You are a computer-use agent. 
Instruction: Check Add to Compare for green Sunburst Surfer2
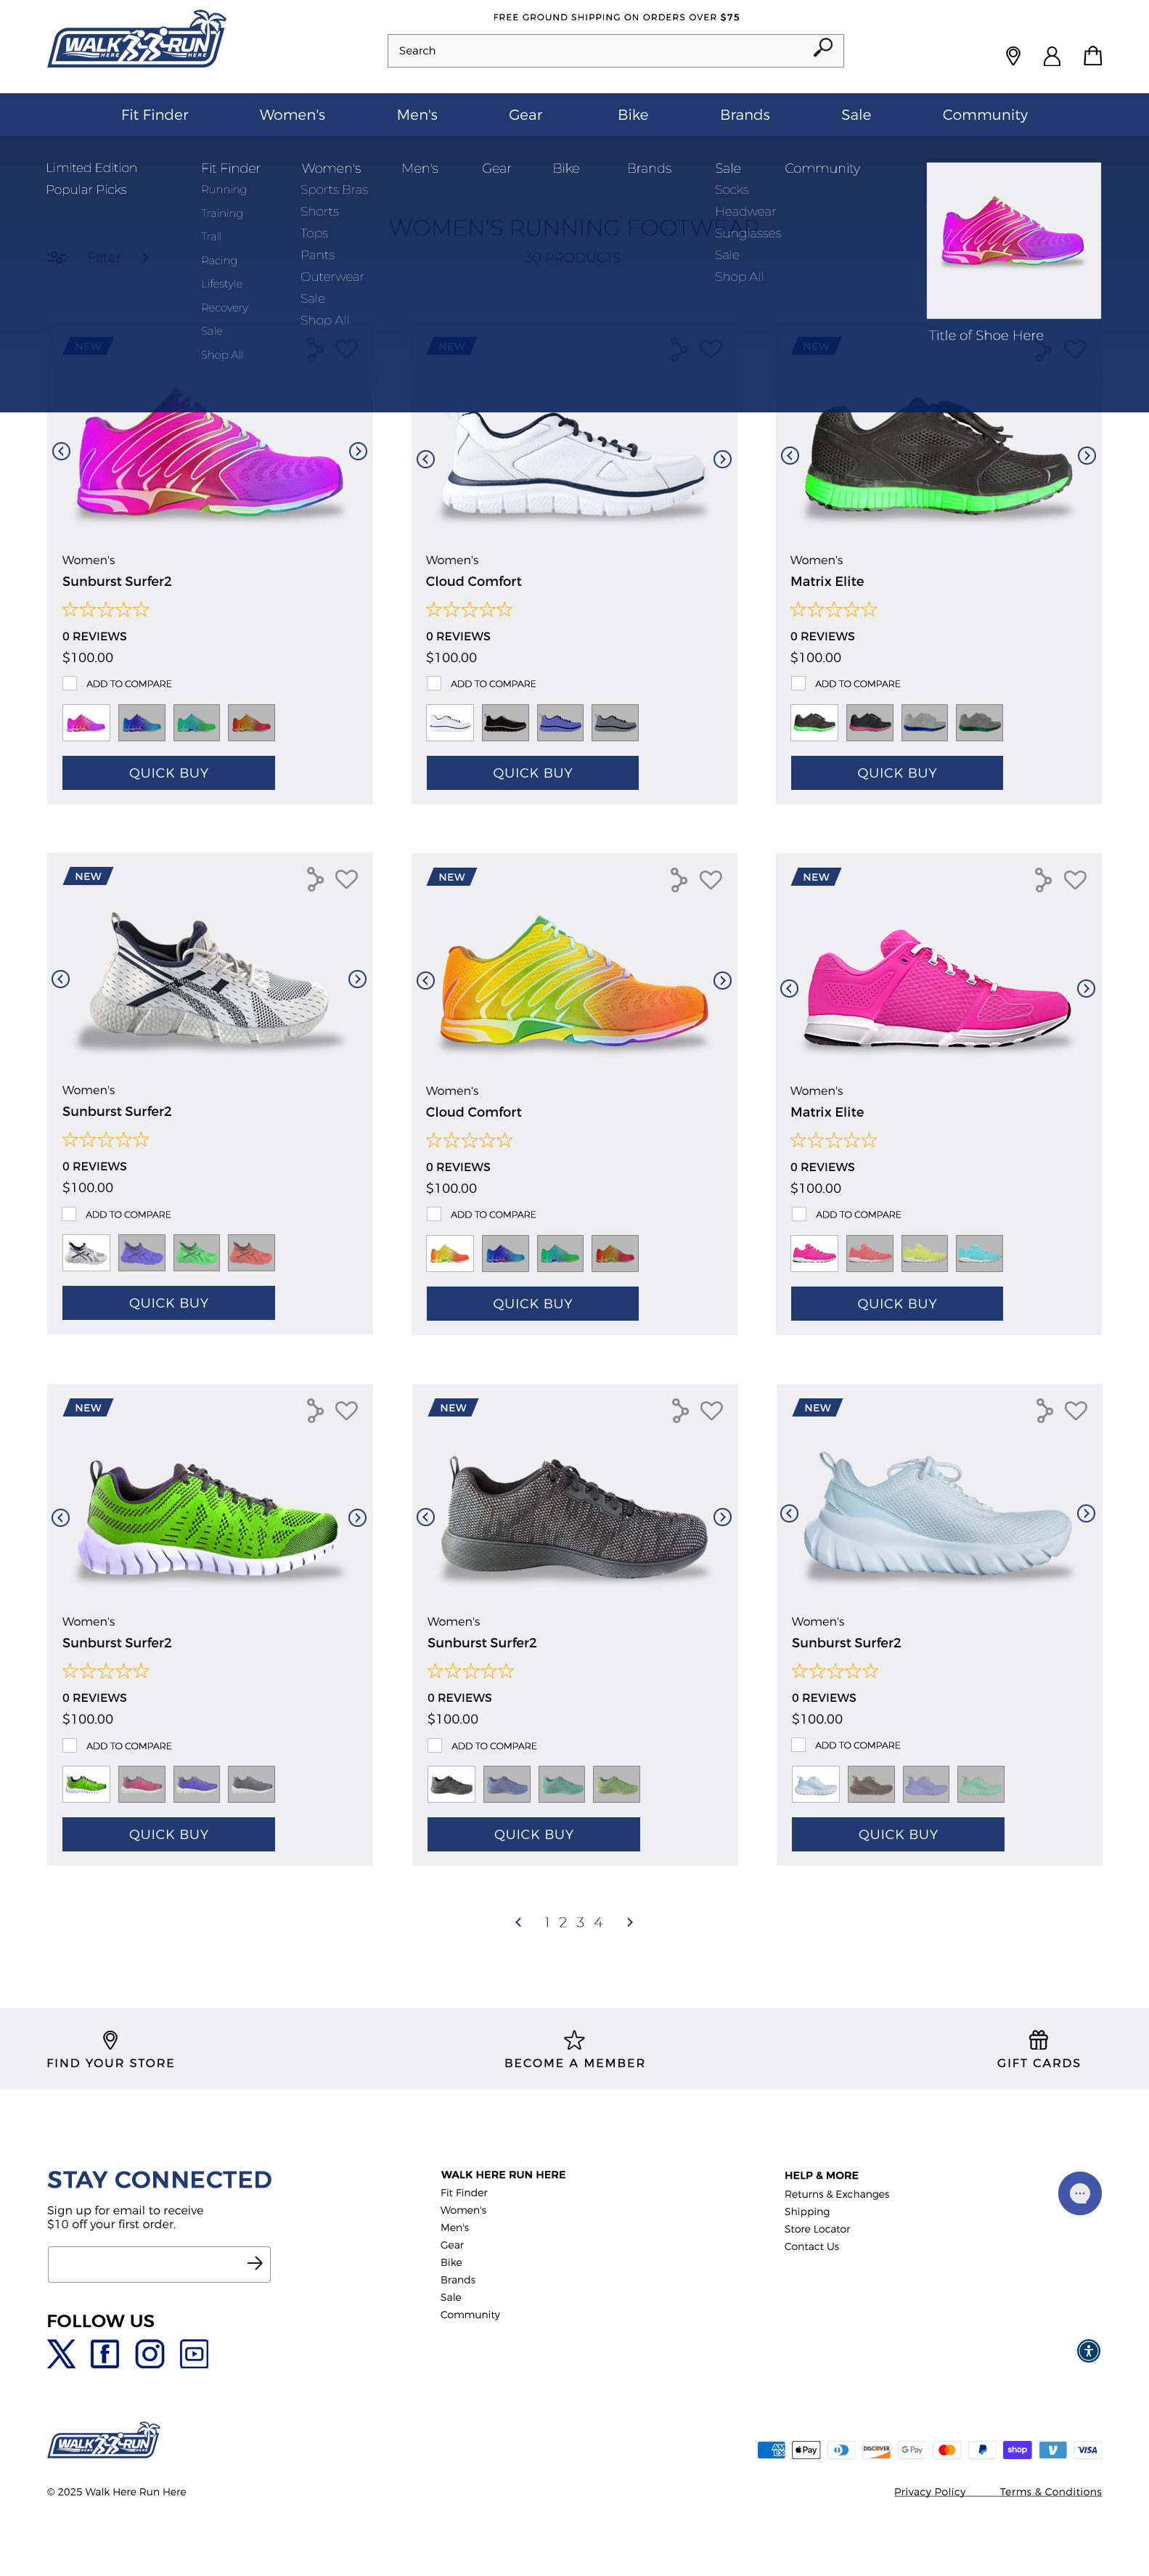(70, 1745)
